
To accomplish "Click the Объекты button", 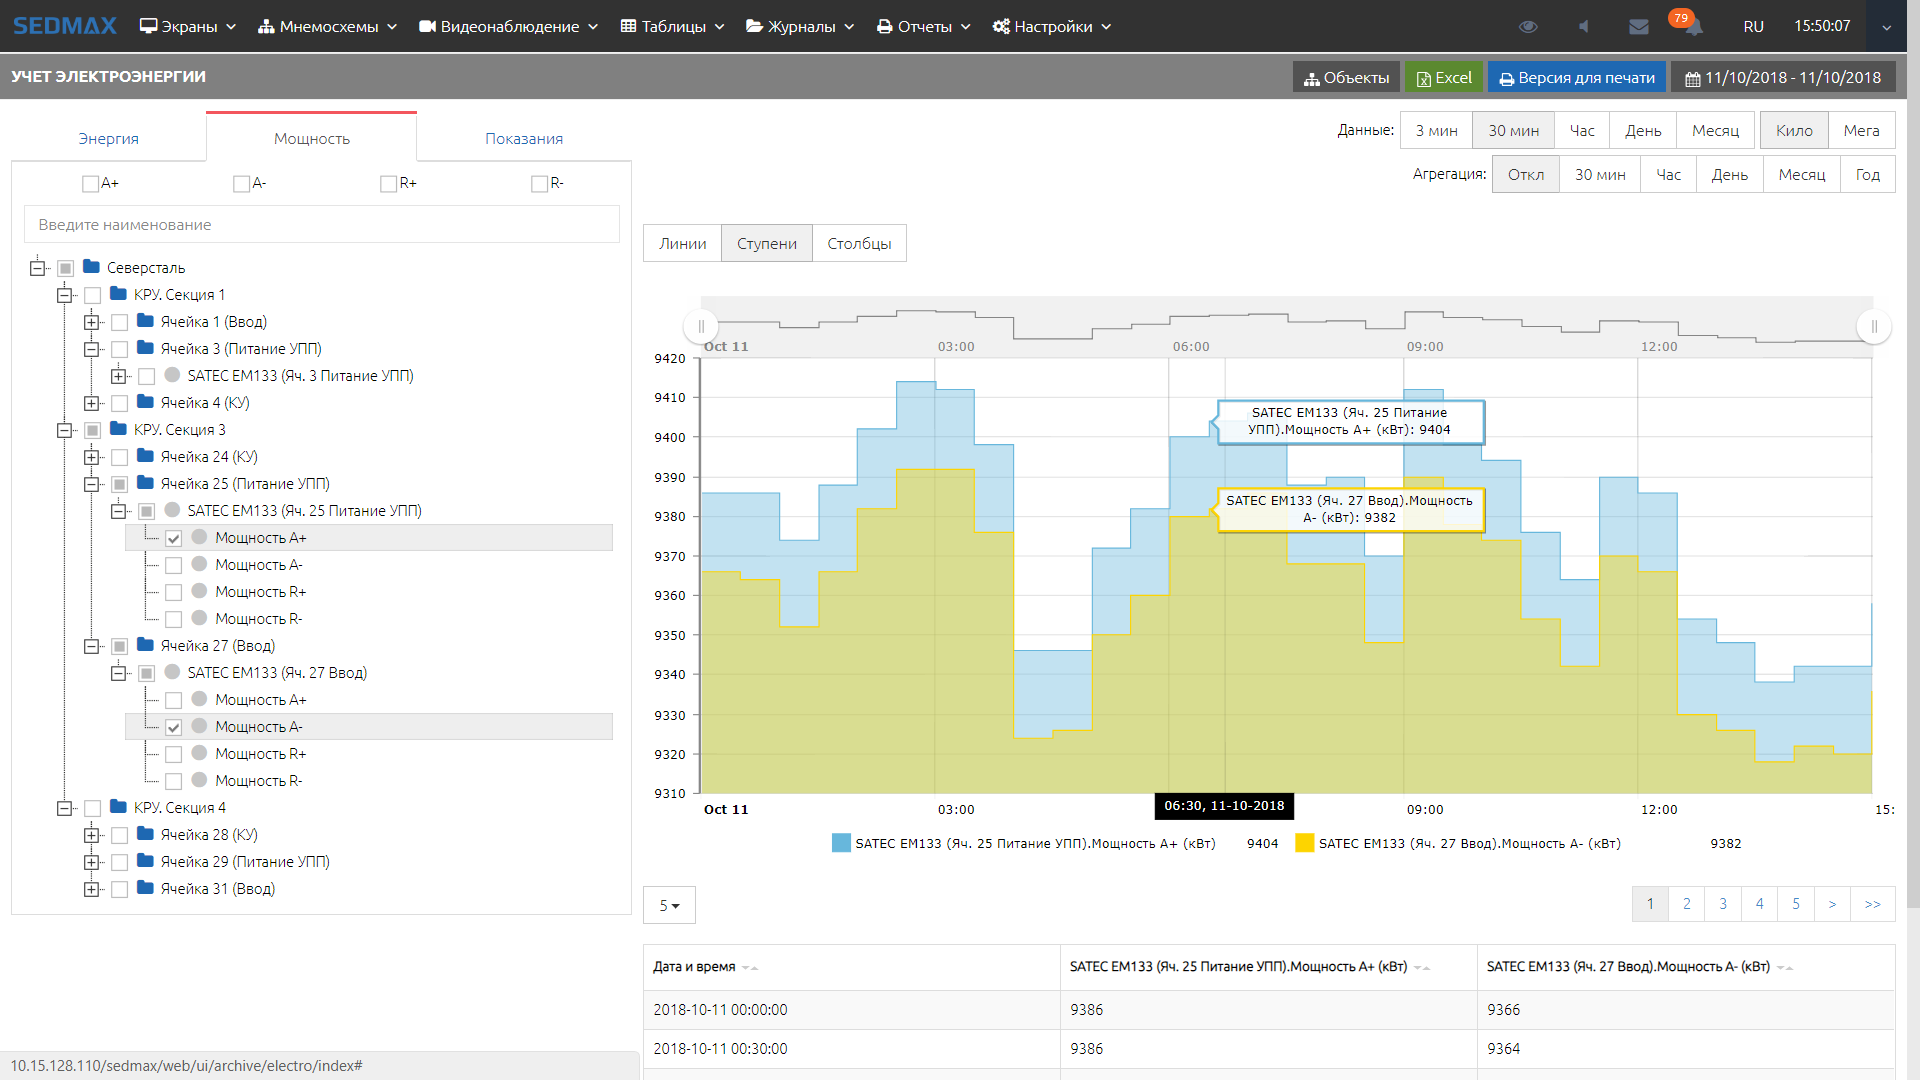I will [x=1346, y=78].
